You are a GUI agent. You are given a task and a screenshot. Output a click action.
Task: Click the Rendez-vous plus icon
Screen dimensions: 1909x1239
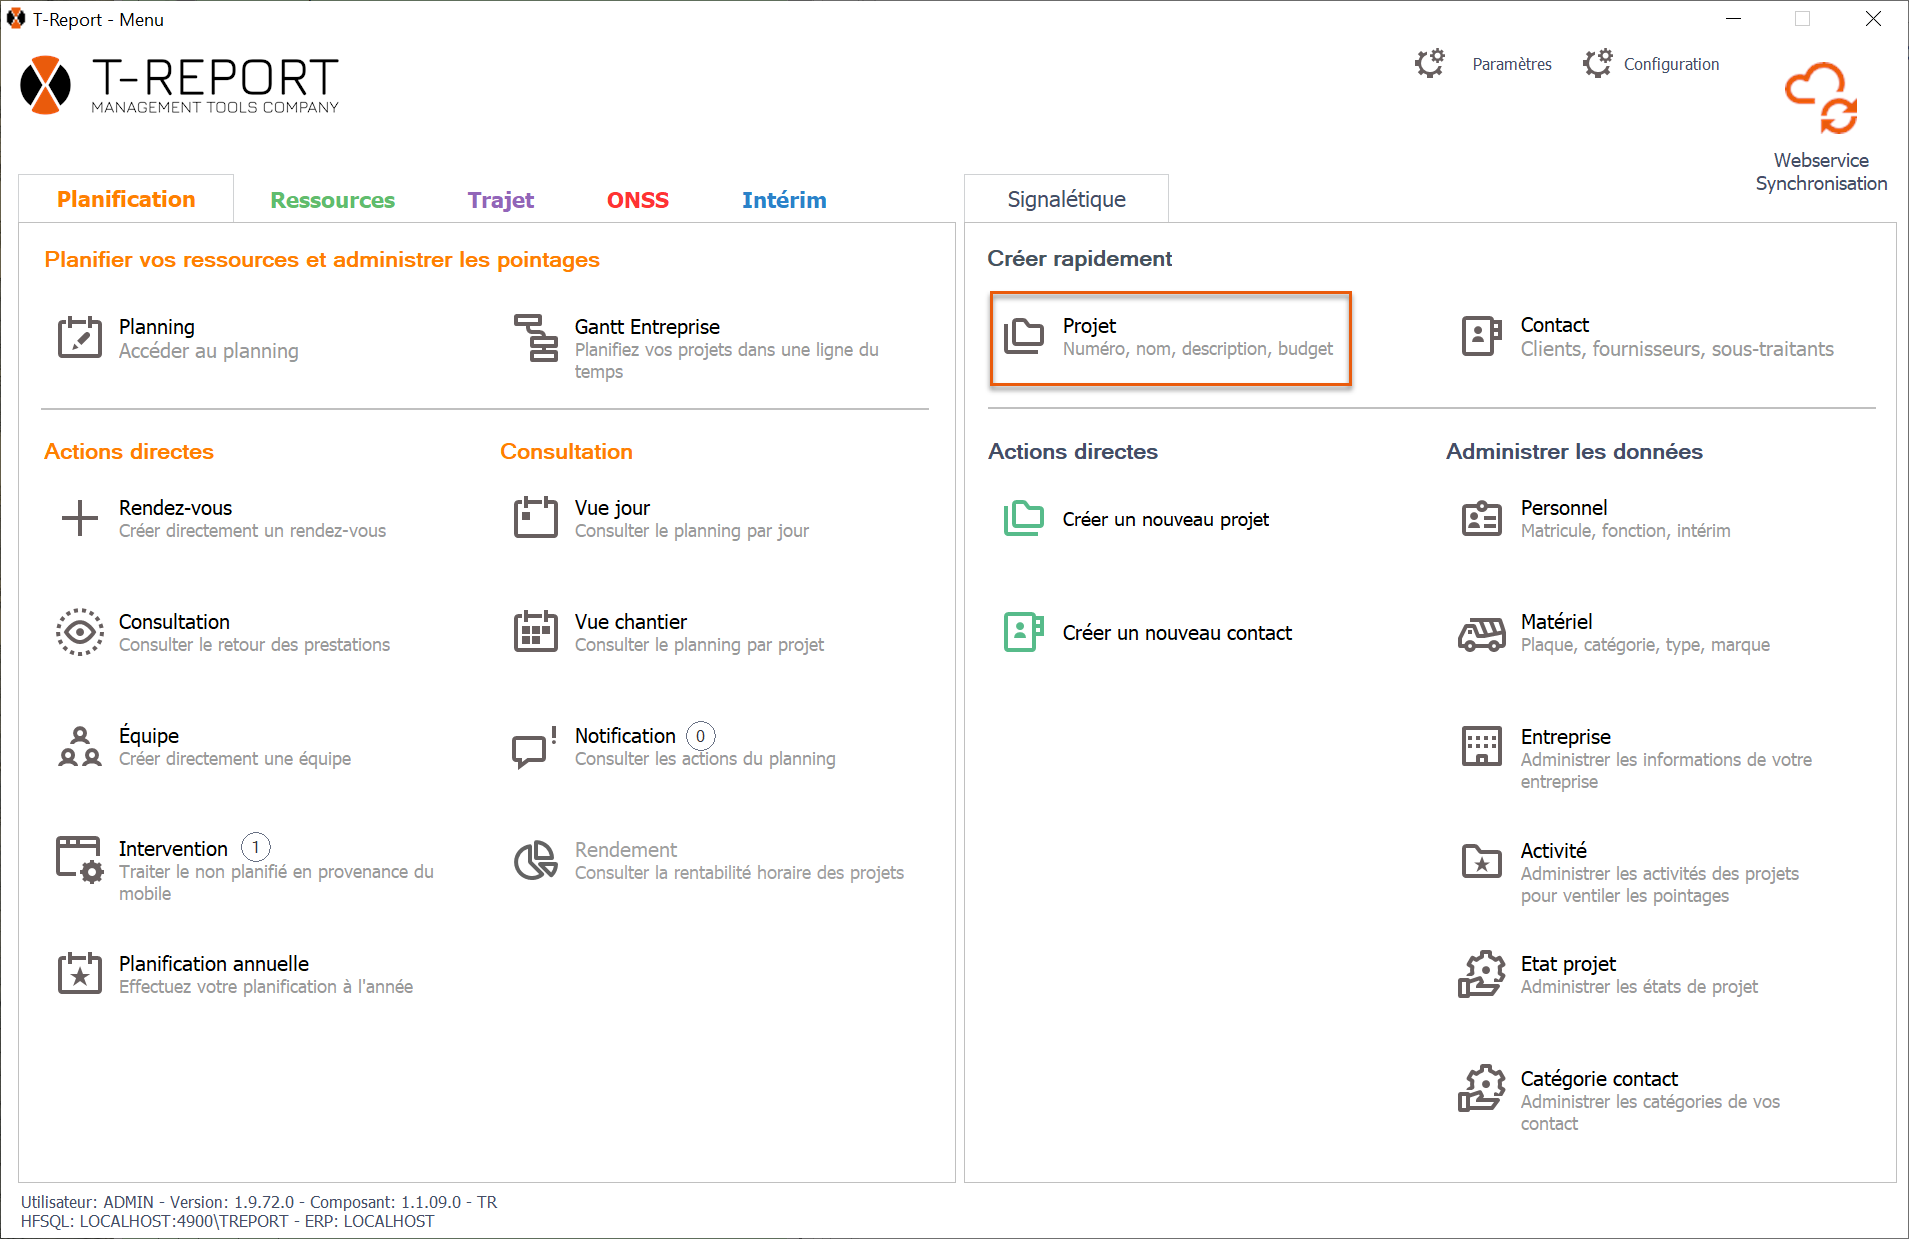[x=80, y=518]
